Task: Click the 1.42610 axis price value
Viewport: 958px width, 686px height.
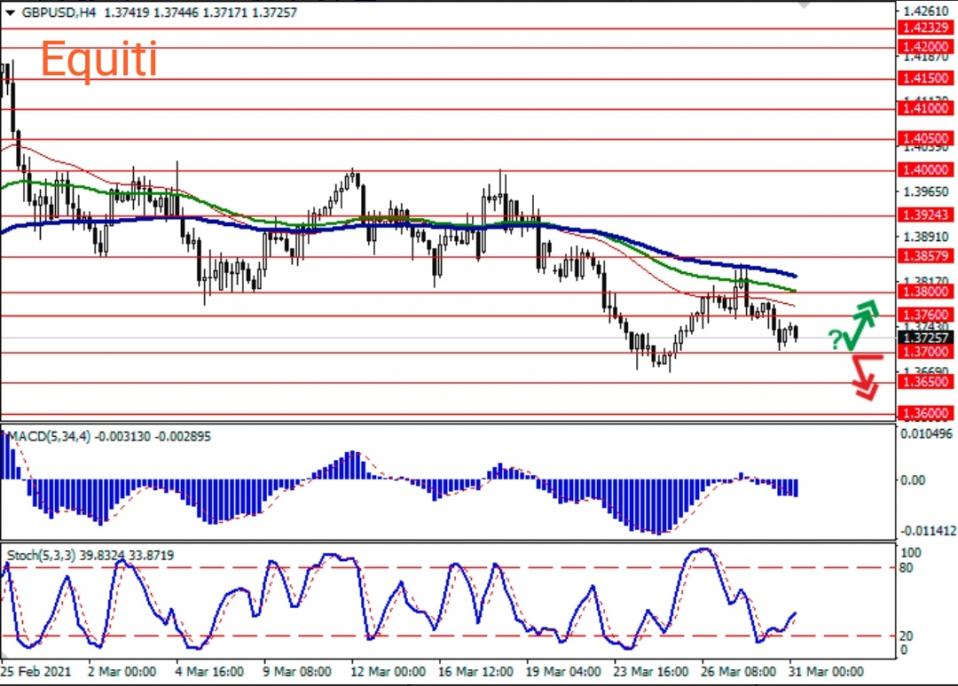Action: (x=926, y=11)
